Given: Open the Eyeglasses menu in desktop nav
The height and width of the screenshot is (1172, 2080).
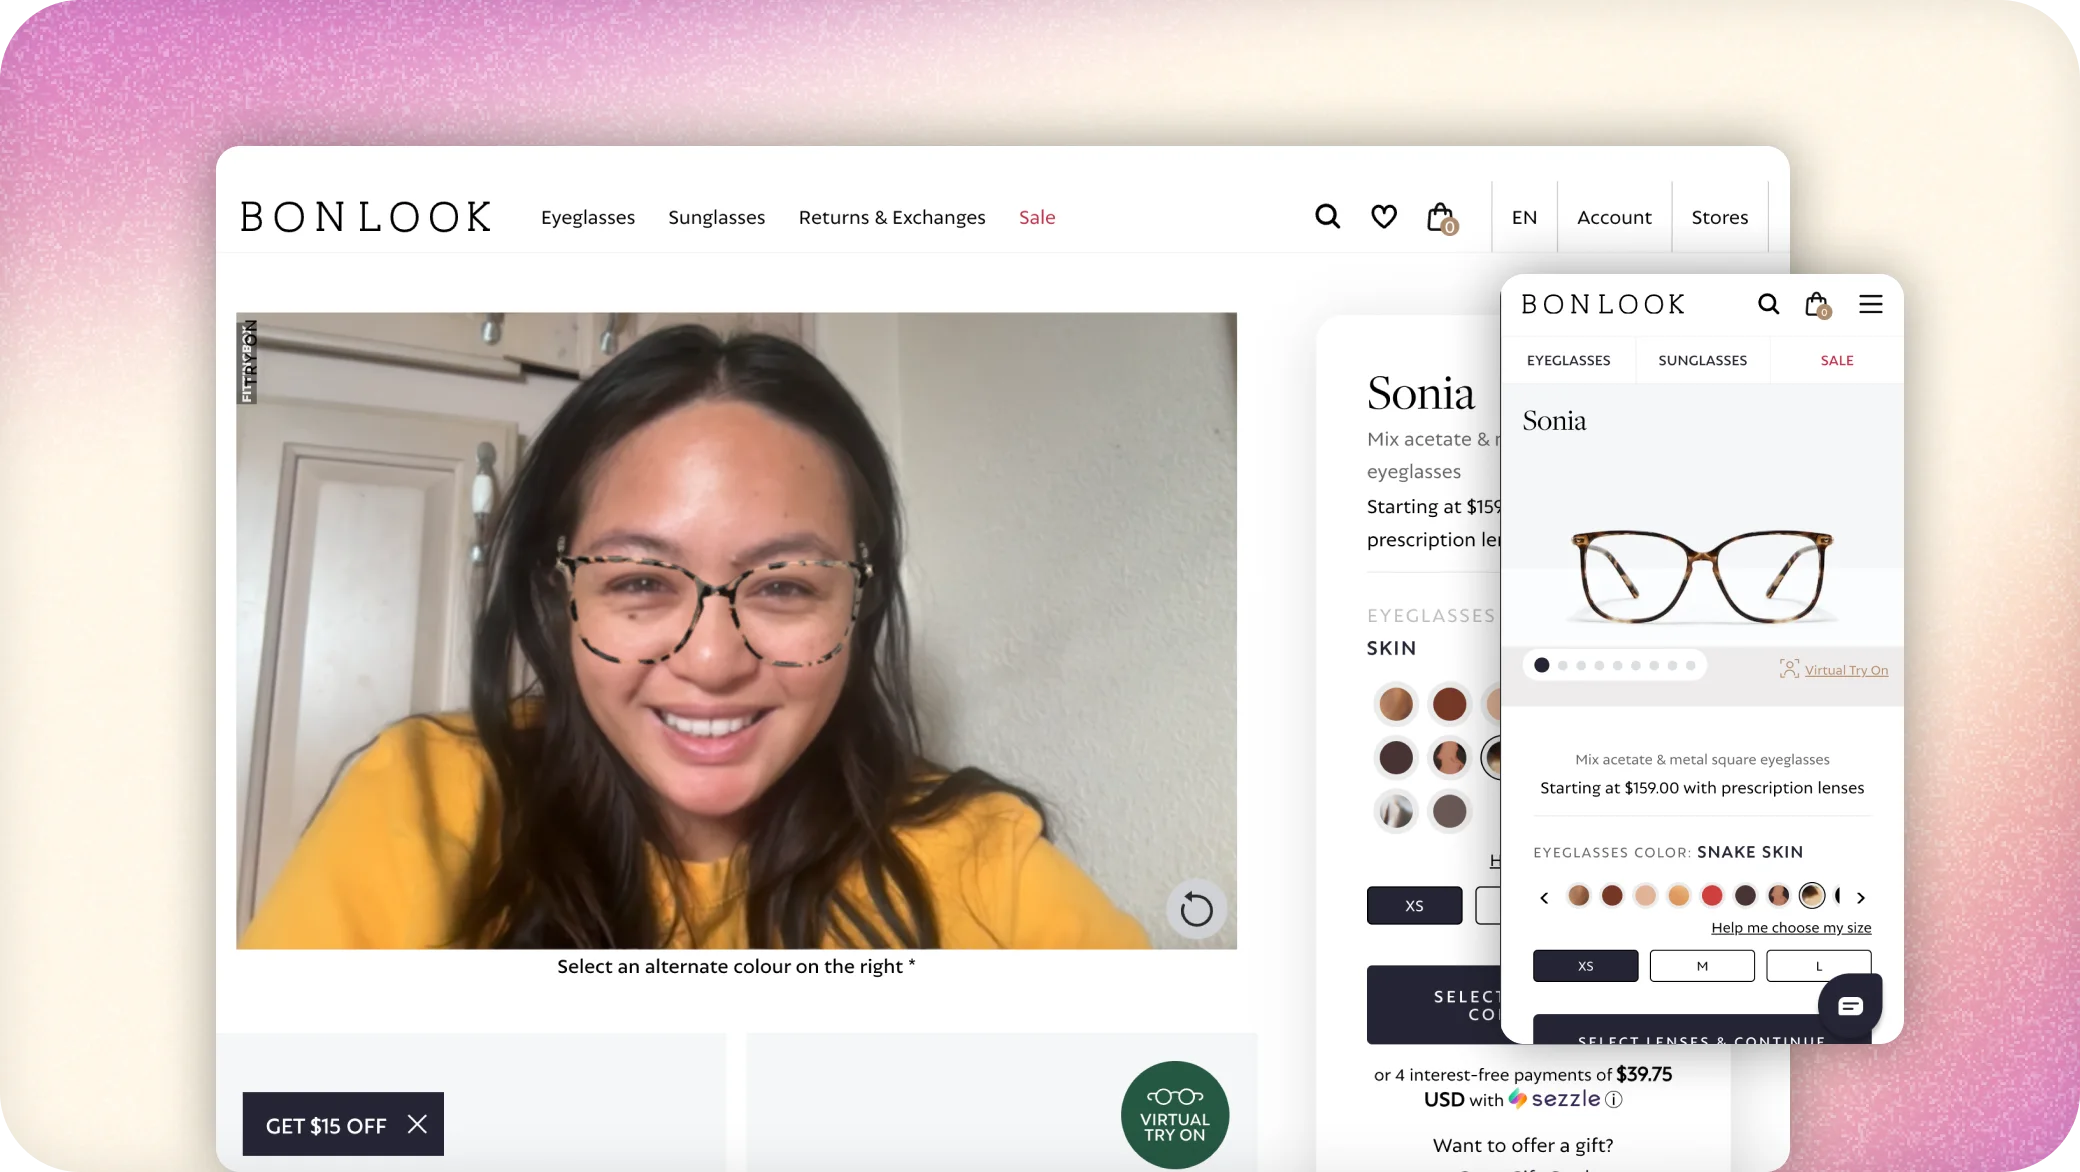Looking at the screenshot, I should [588, 217].
